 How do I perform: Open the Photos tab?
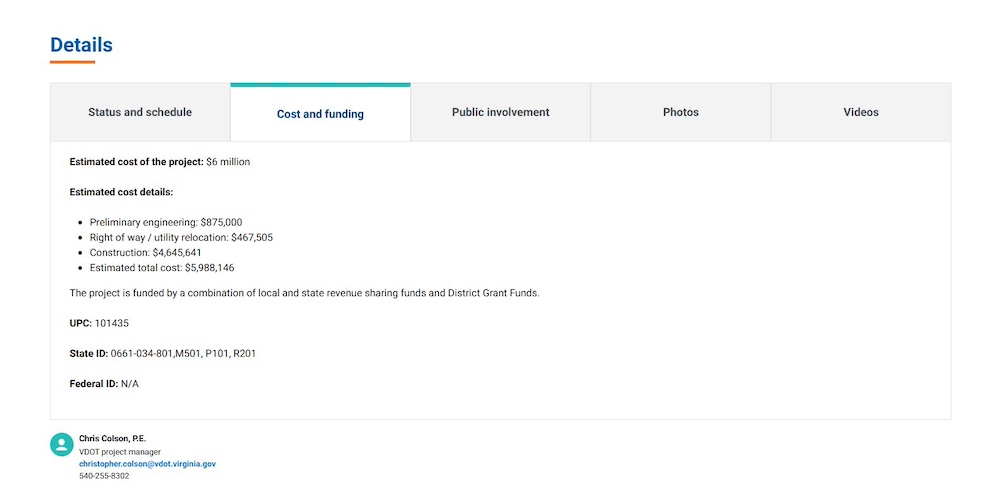(680, 112)
